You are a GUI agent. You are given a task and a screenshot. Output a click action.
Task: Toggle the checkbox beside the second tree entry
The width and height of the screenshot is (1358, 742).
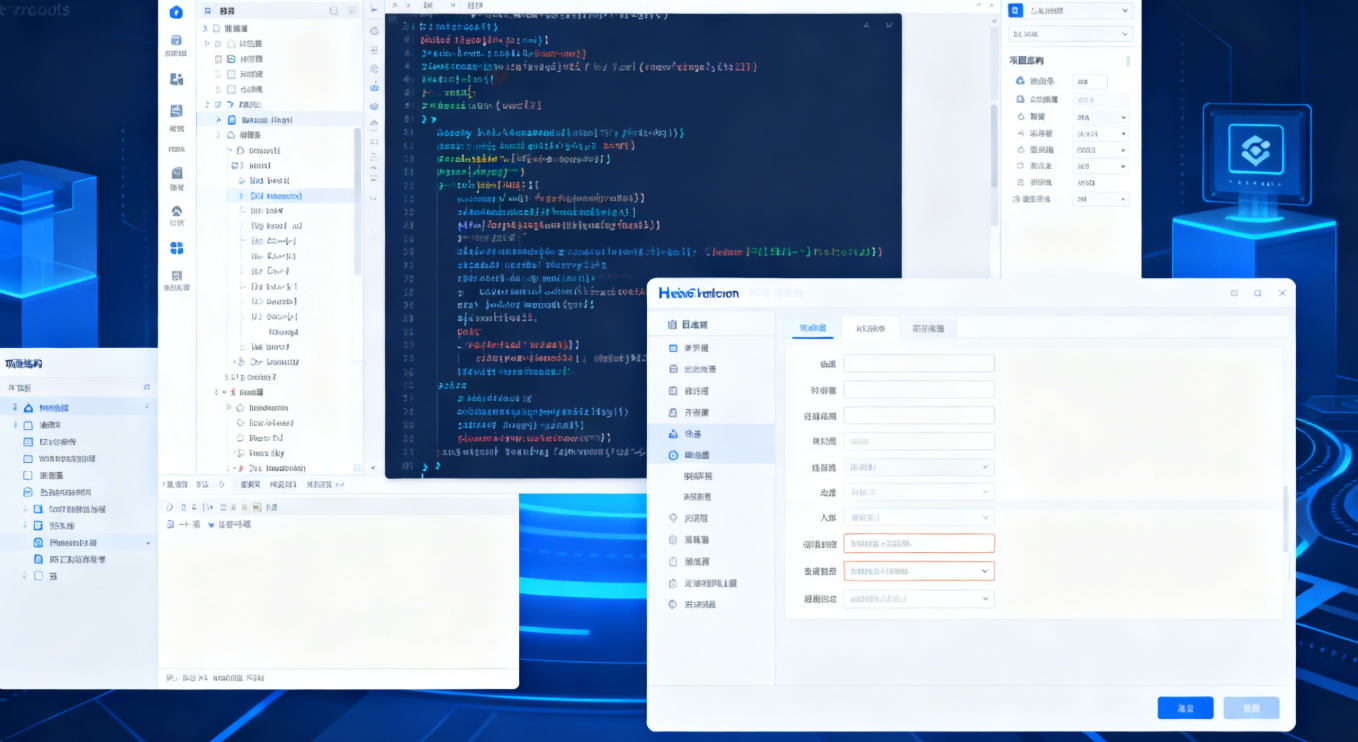(x=217, y=44)
